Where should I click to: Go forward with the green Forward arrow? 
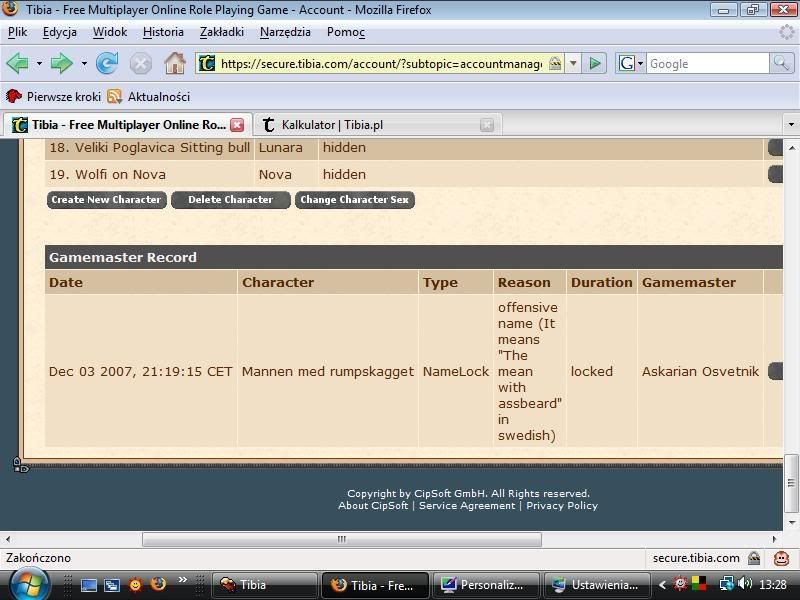61,64
